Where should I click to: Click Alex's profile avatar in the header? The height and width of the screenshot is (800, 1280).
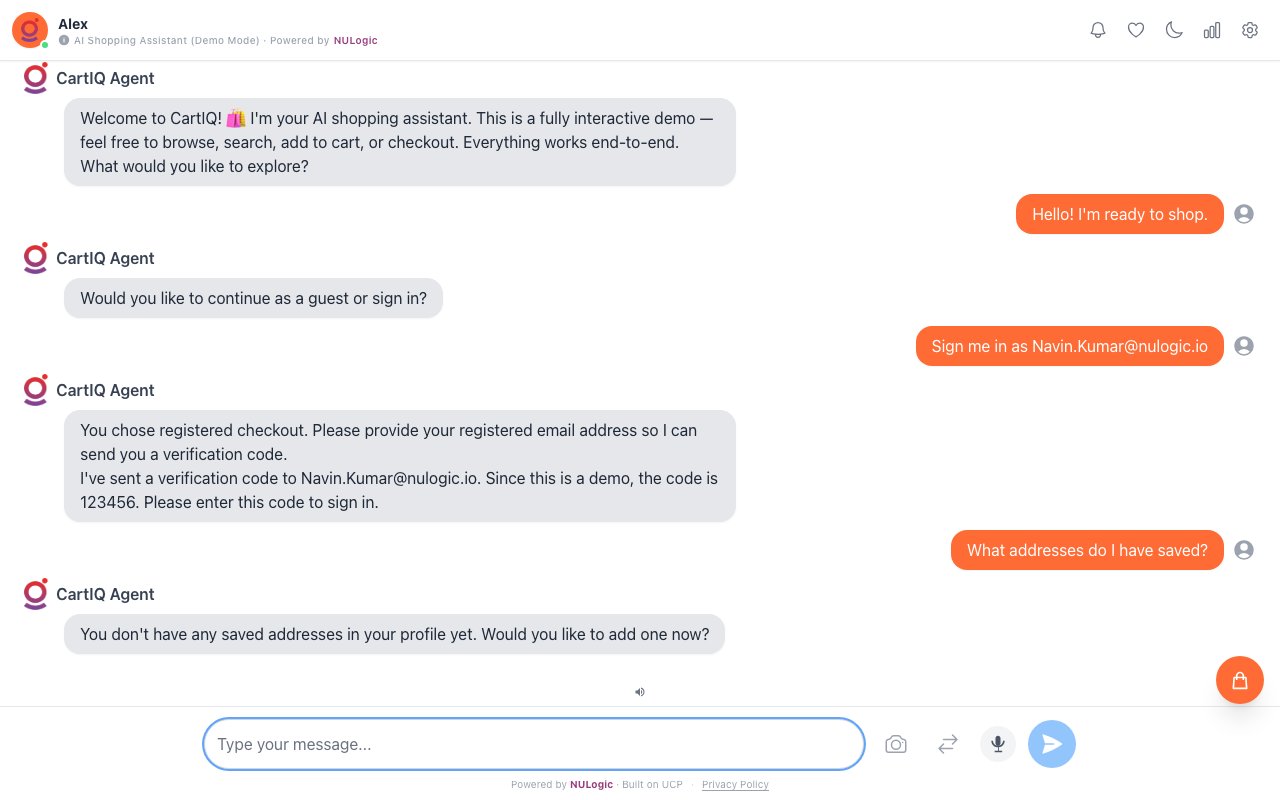point(29,30)
